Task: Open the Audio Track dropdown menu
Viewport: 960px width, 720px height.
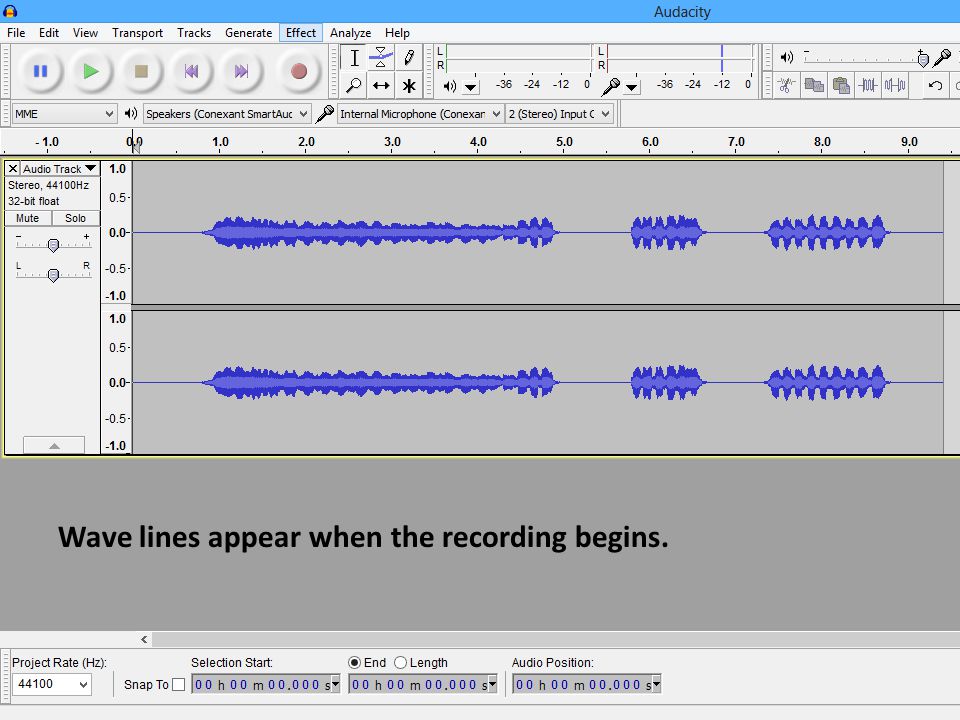Action: [x=60, y=168]
